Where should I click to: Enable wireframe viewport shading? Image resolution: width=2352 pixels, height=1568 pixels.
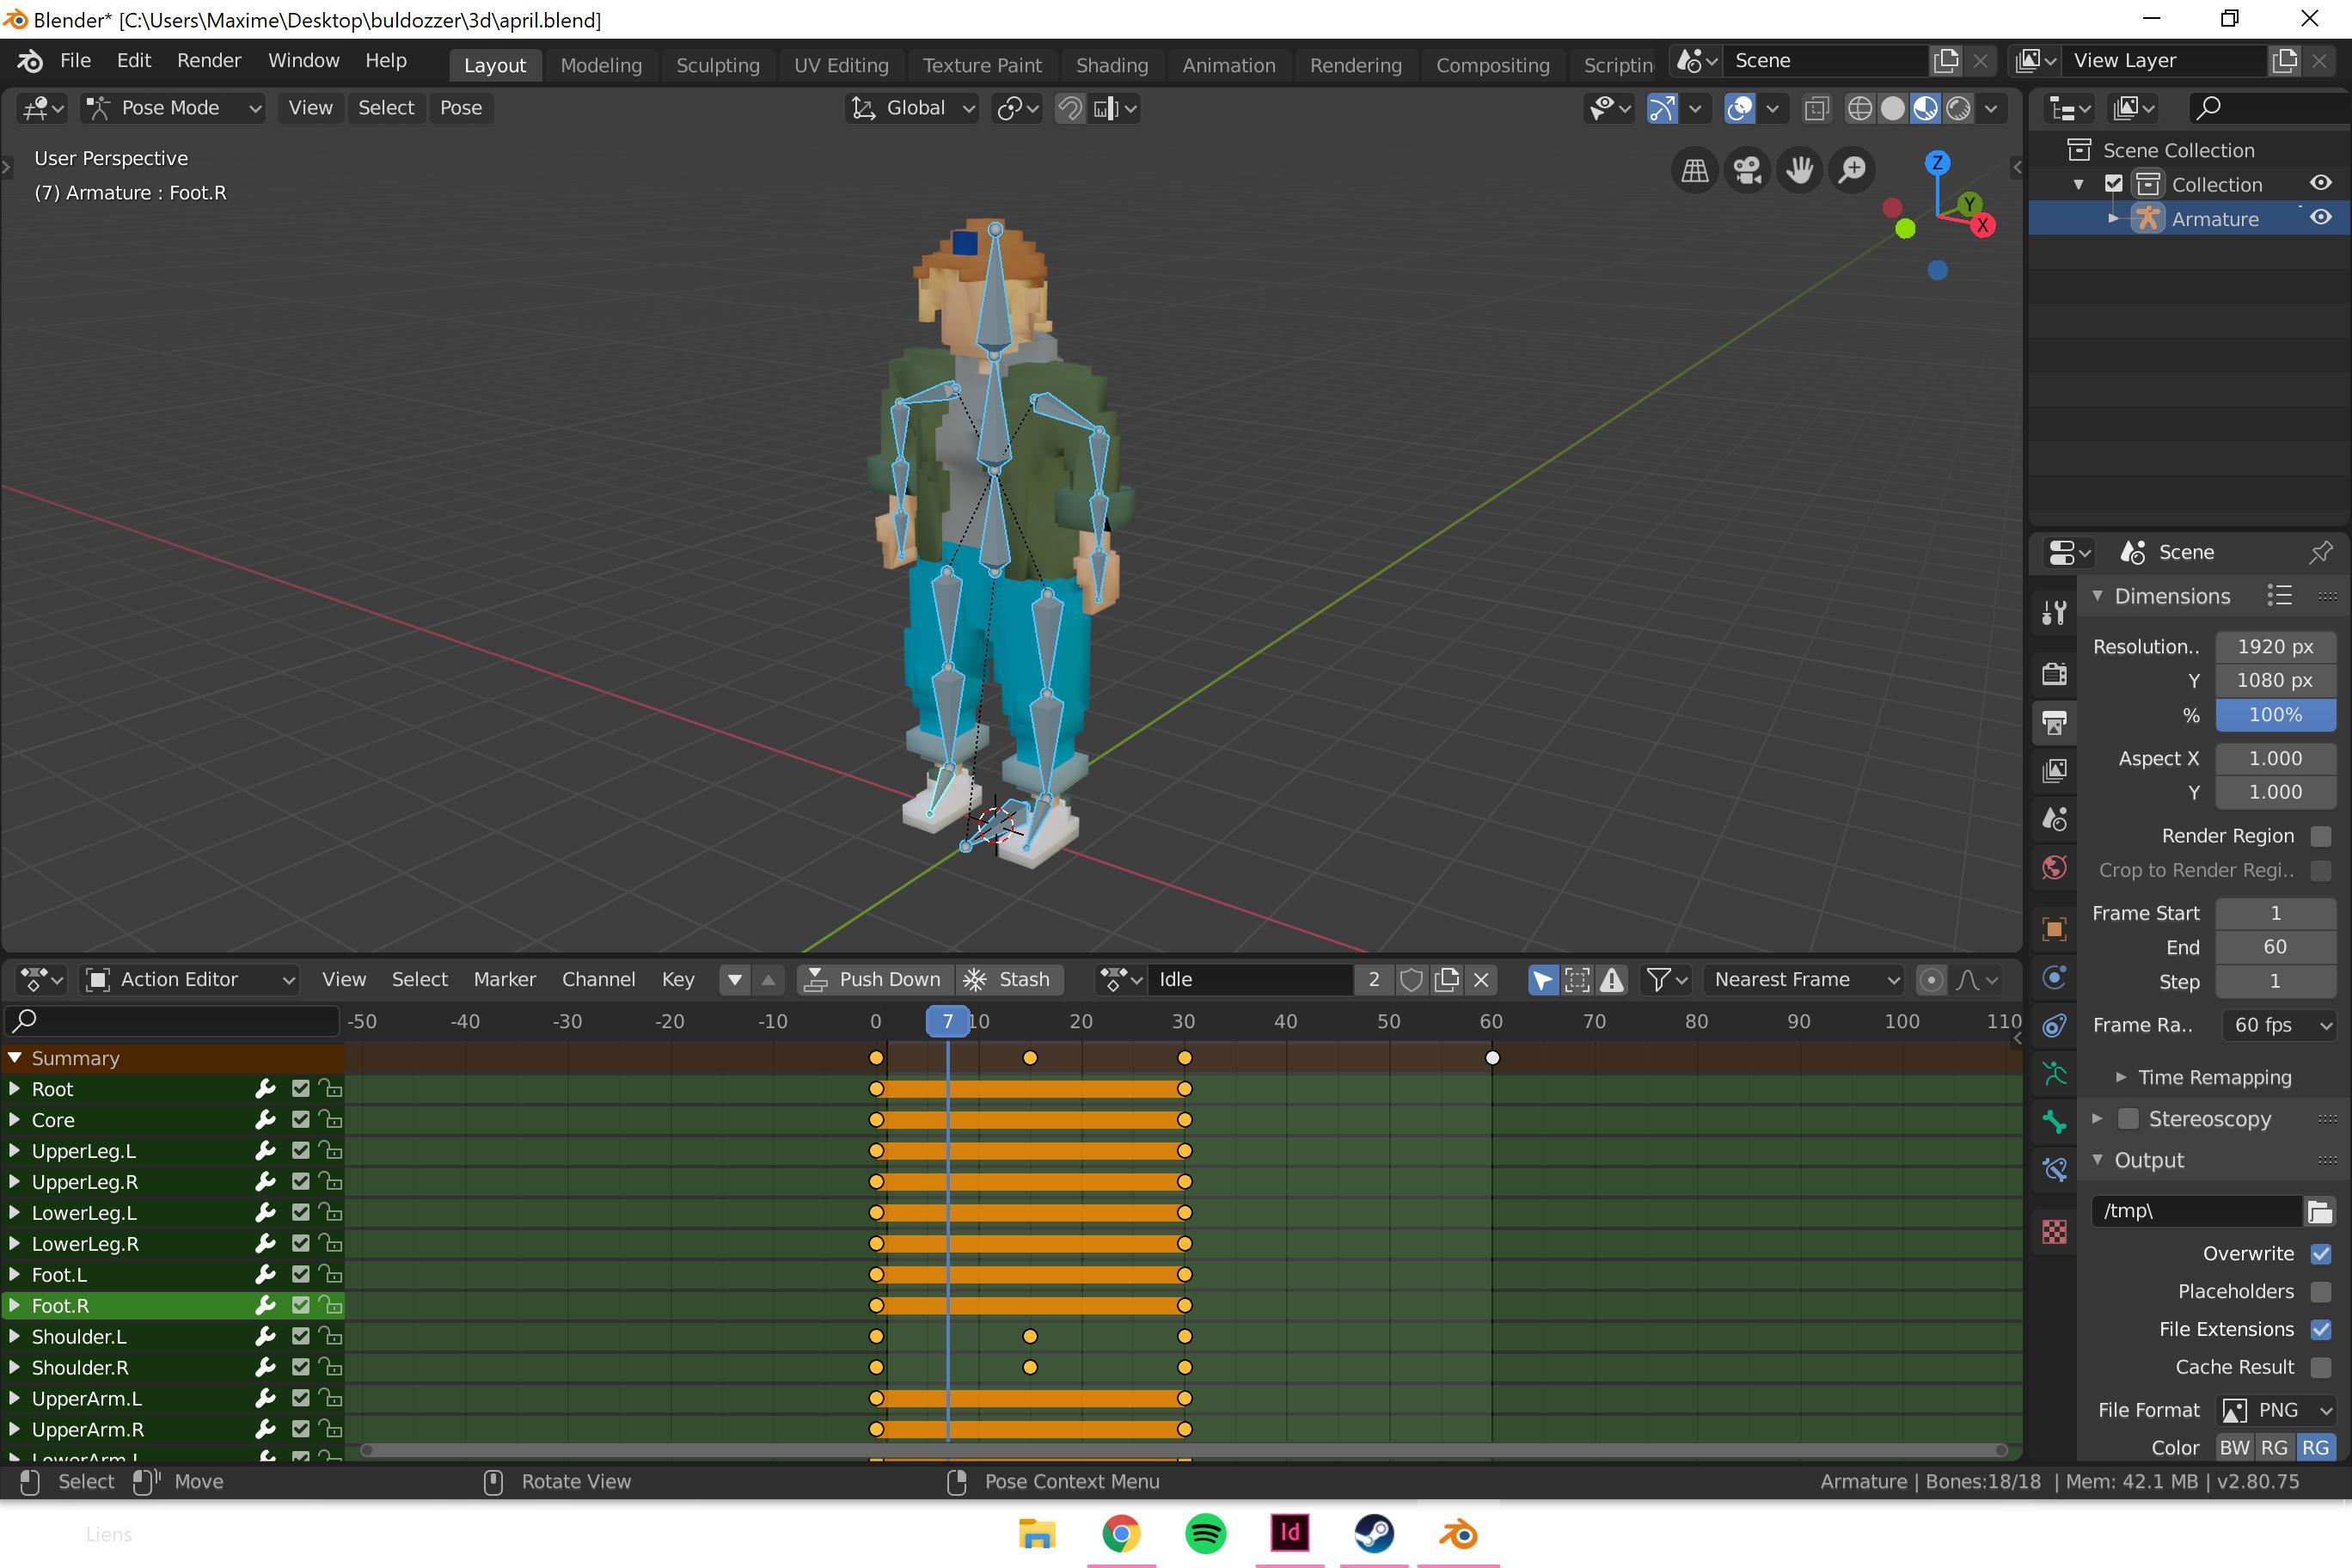coord(1859,108)
